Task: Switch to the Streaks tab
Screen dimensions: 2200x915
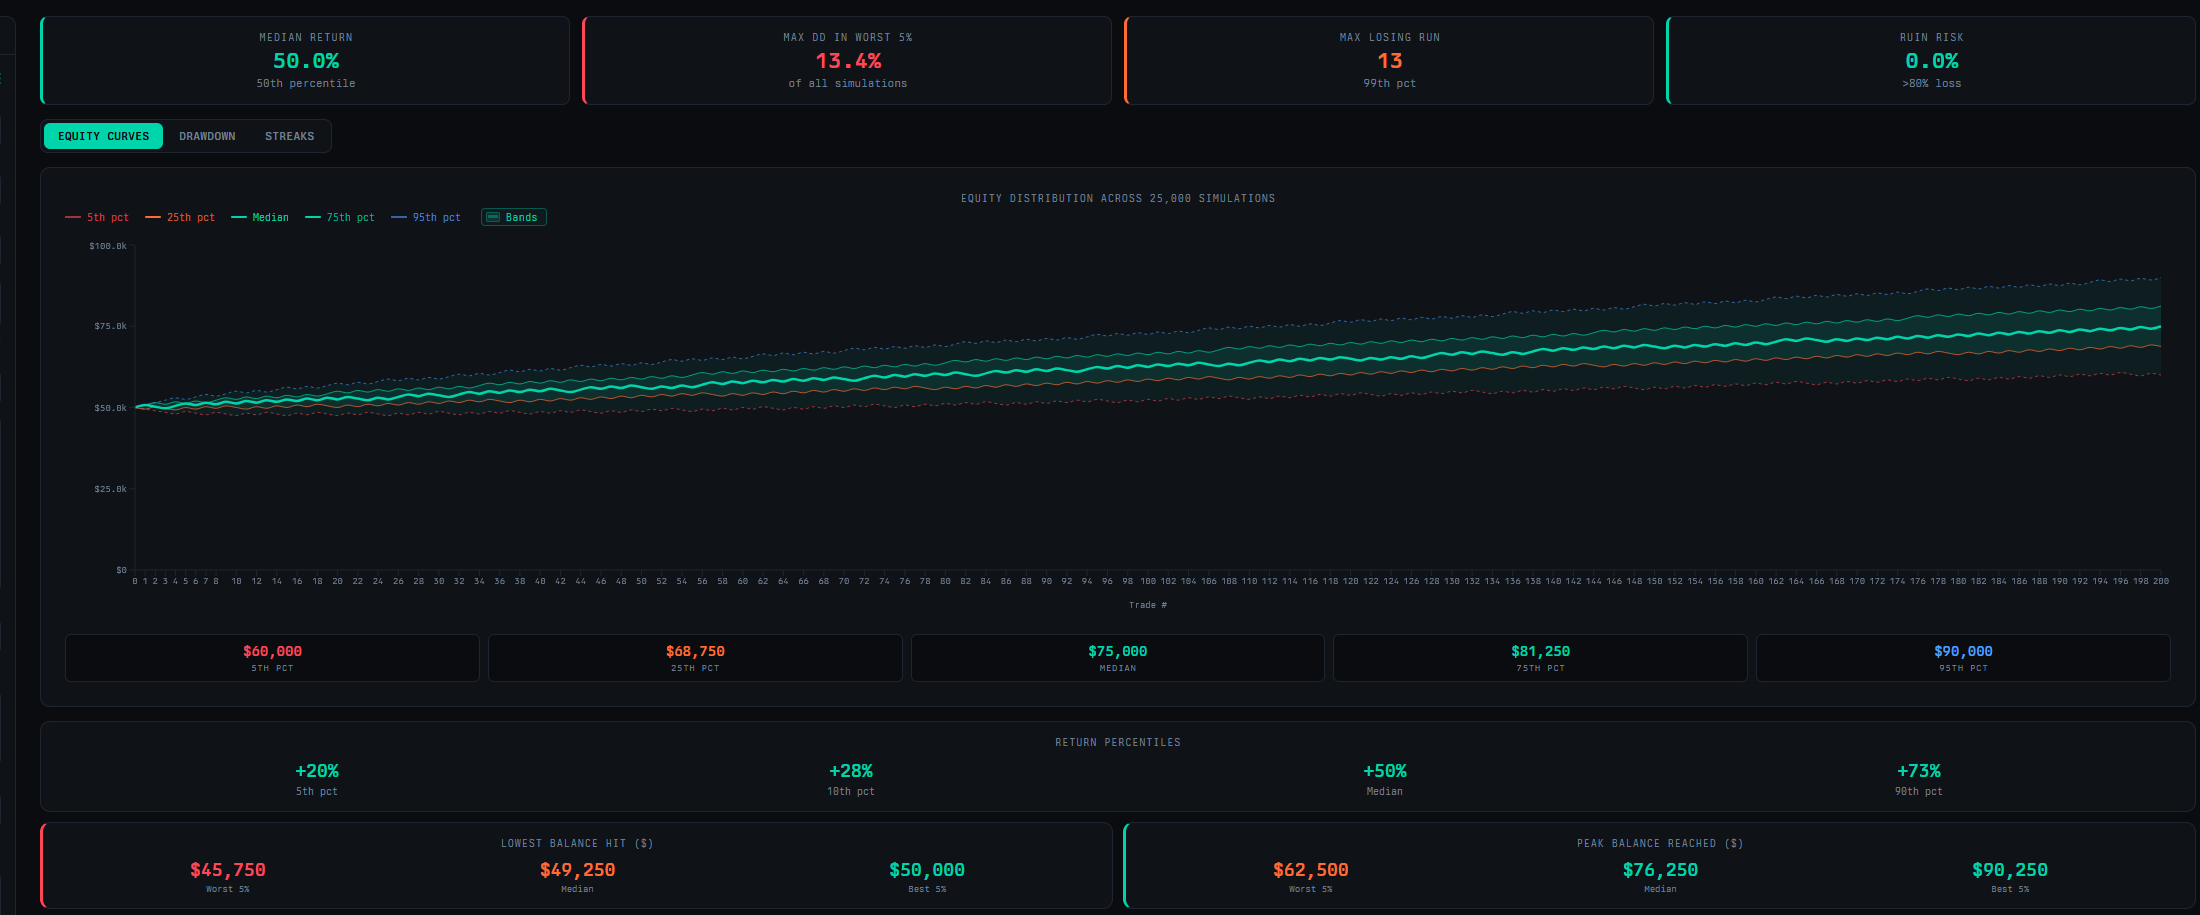Action: 289,136
